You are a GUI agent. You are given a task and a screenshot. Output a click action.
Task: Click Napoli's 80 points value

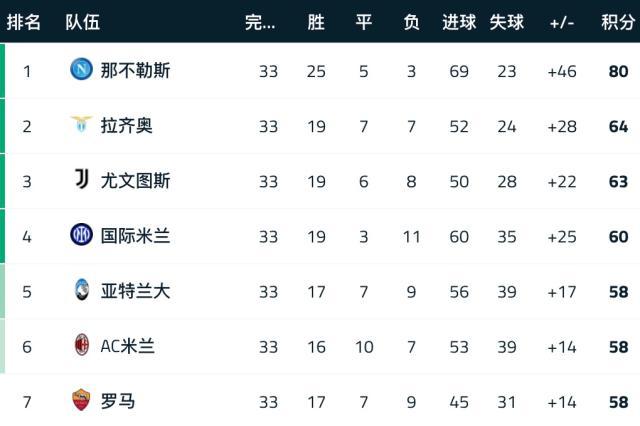(x=618, y=71)
